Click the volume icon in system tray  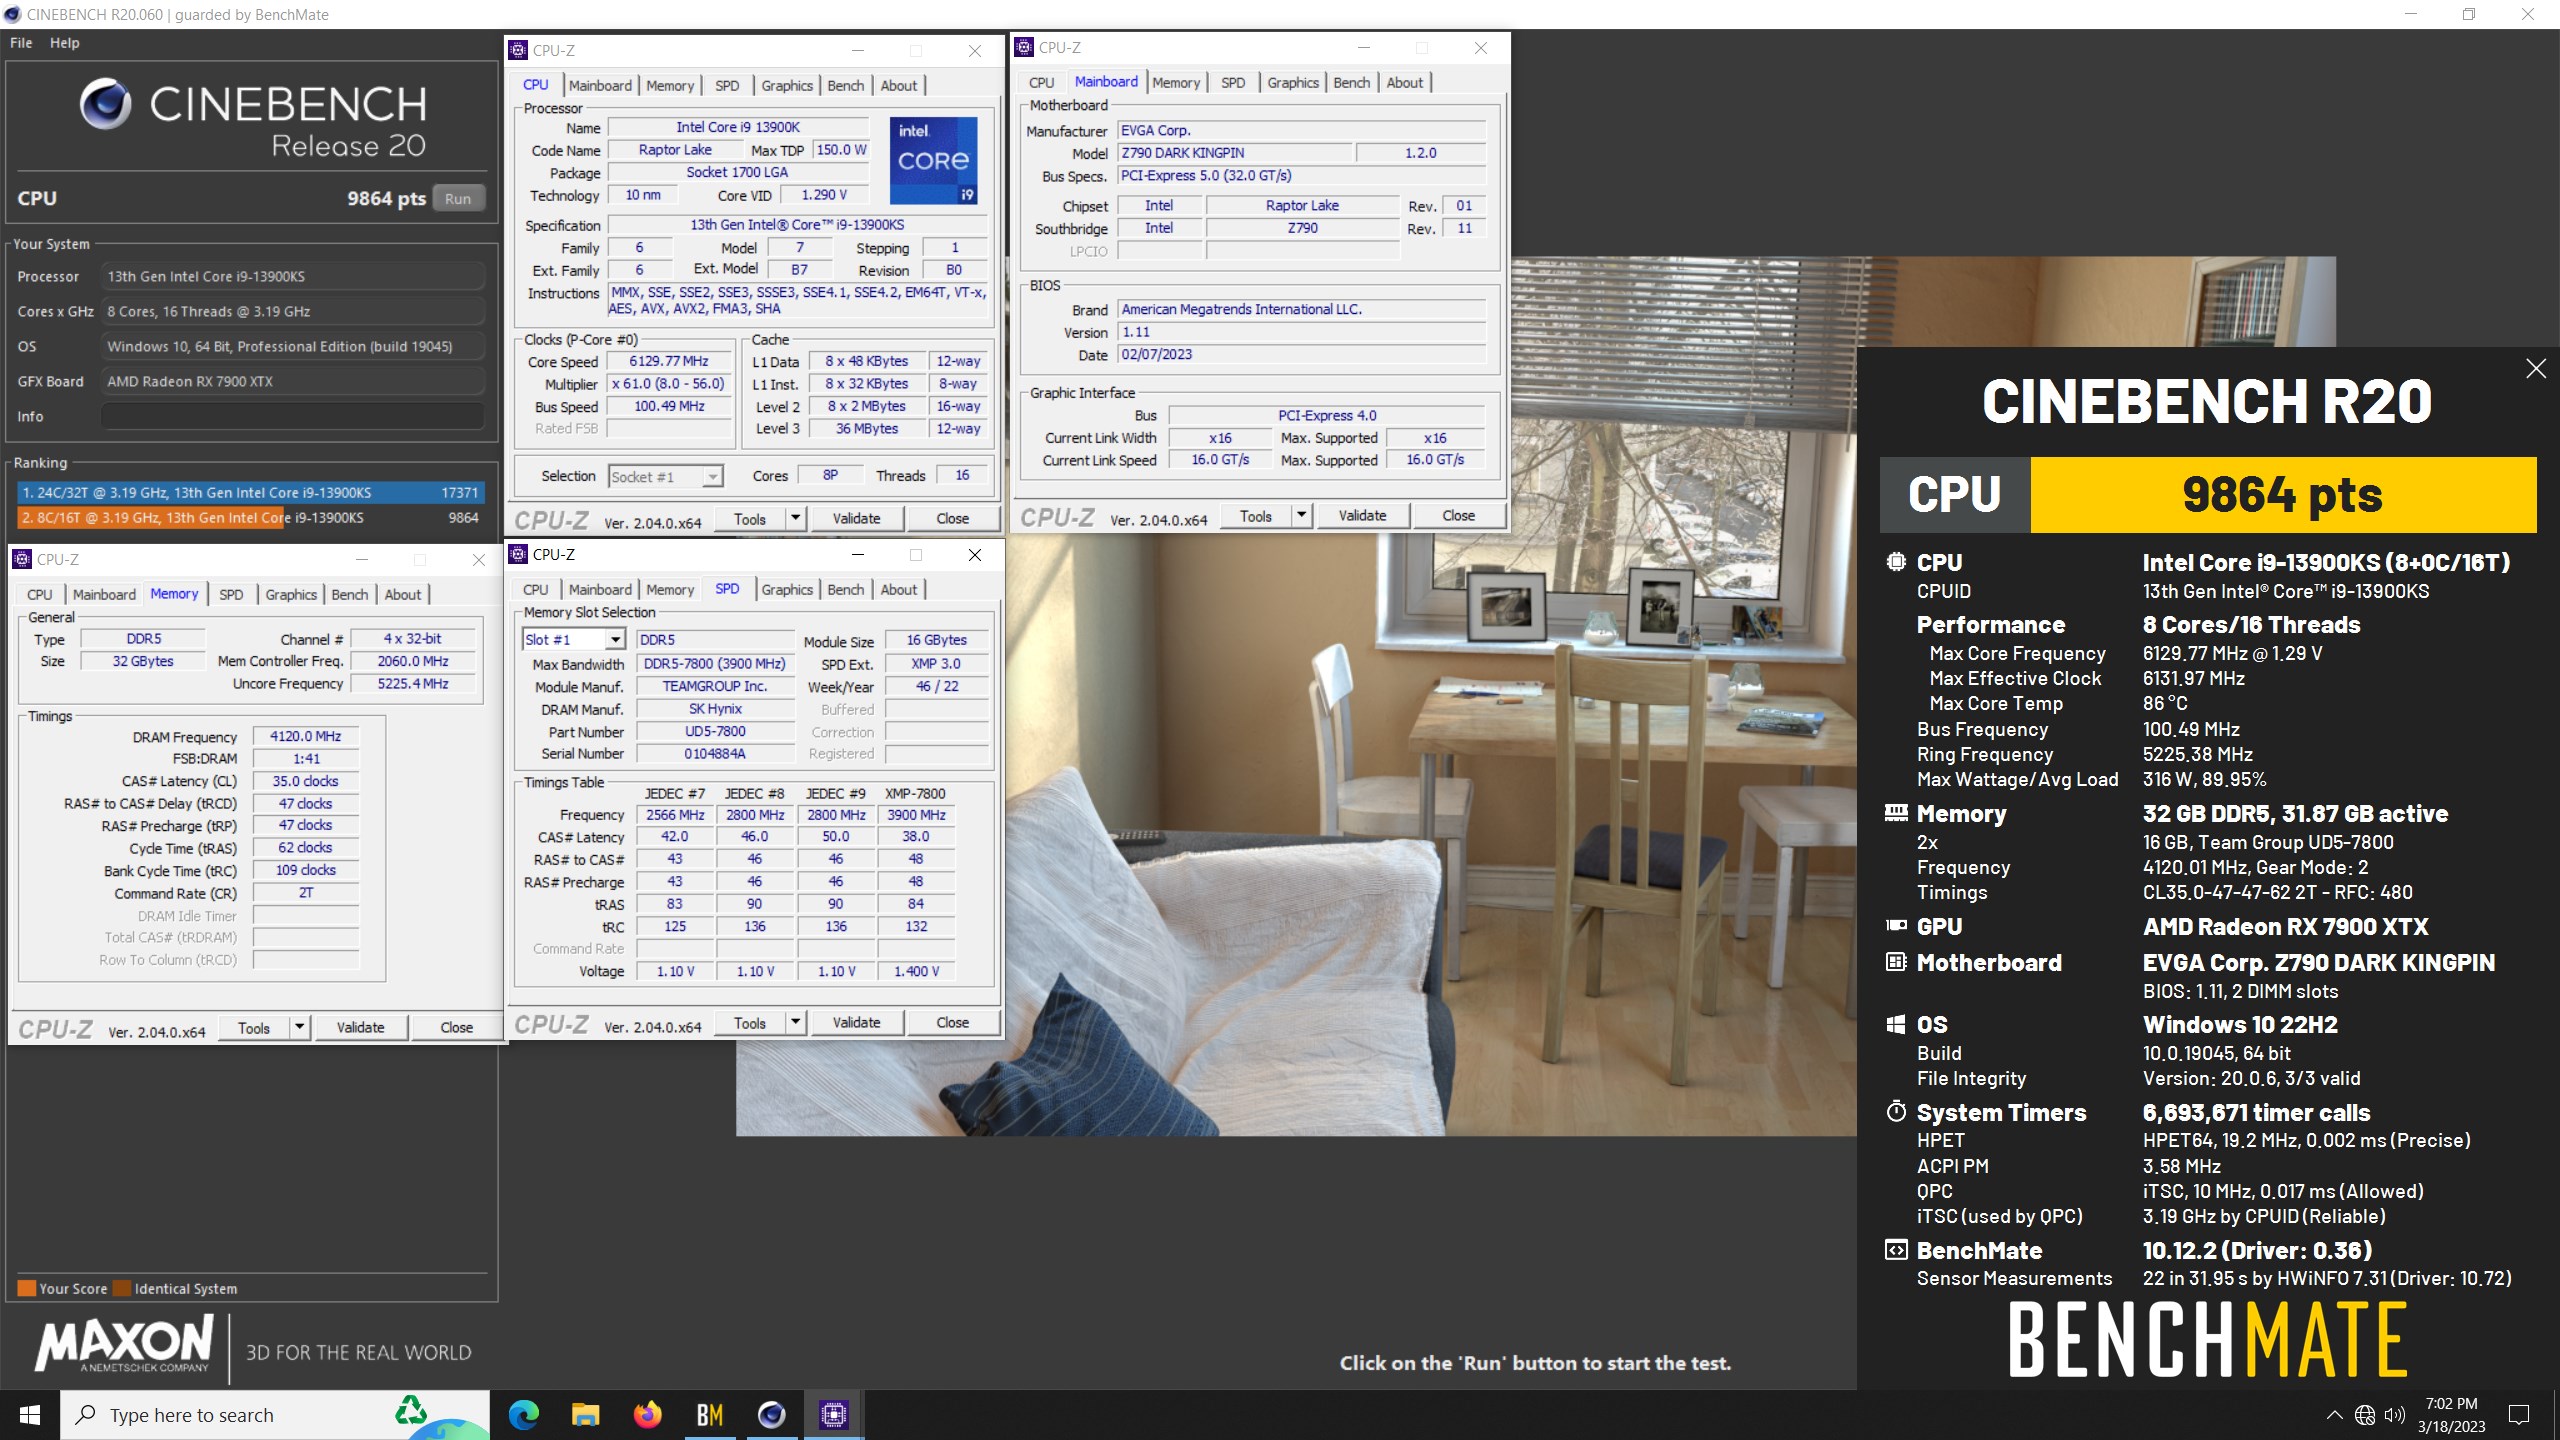pyautogui.click(x=2393, y=1415)
